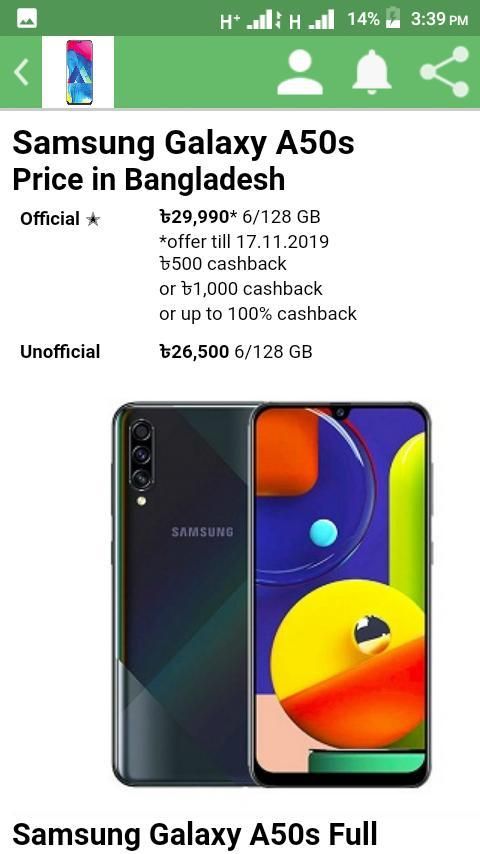Tap the 3:39 PM clock in the status bar
The width and height of the screenshot is (480, 854).
439,20
